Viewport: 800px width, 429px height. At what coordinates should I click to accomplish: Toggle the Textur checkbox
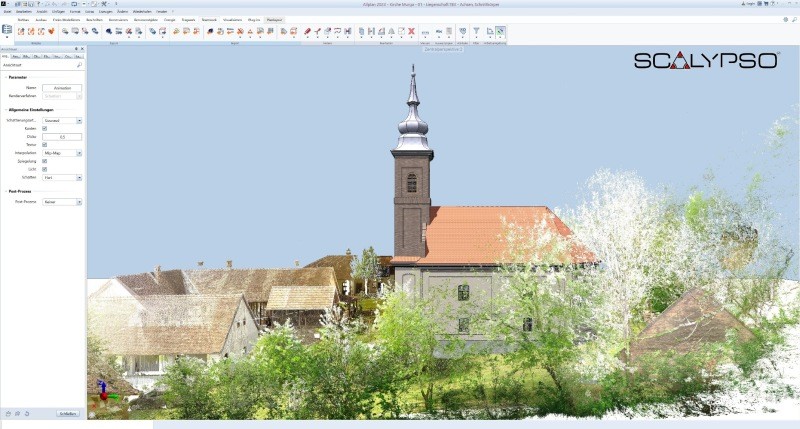[x=44, y=145]
